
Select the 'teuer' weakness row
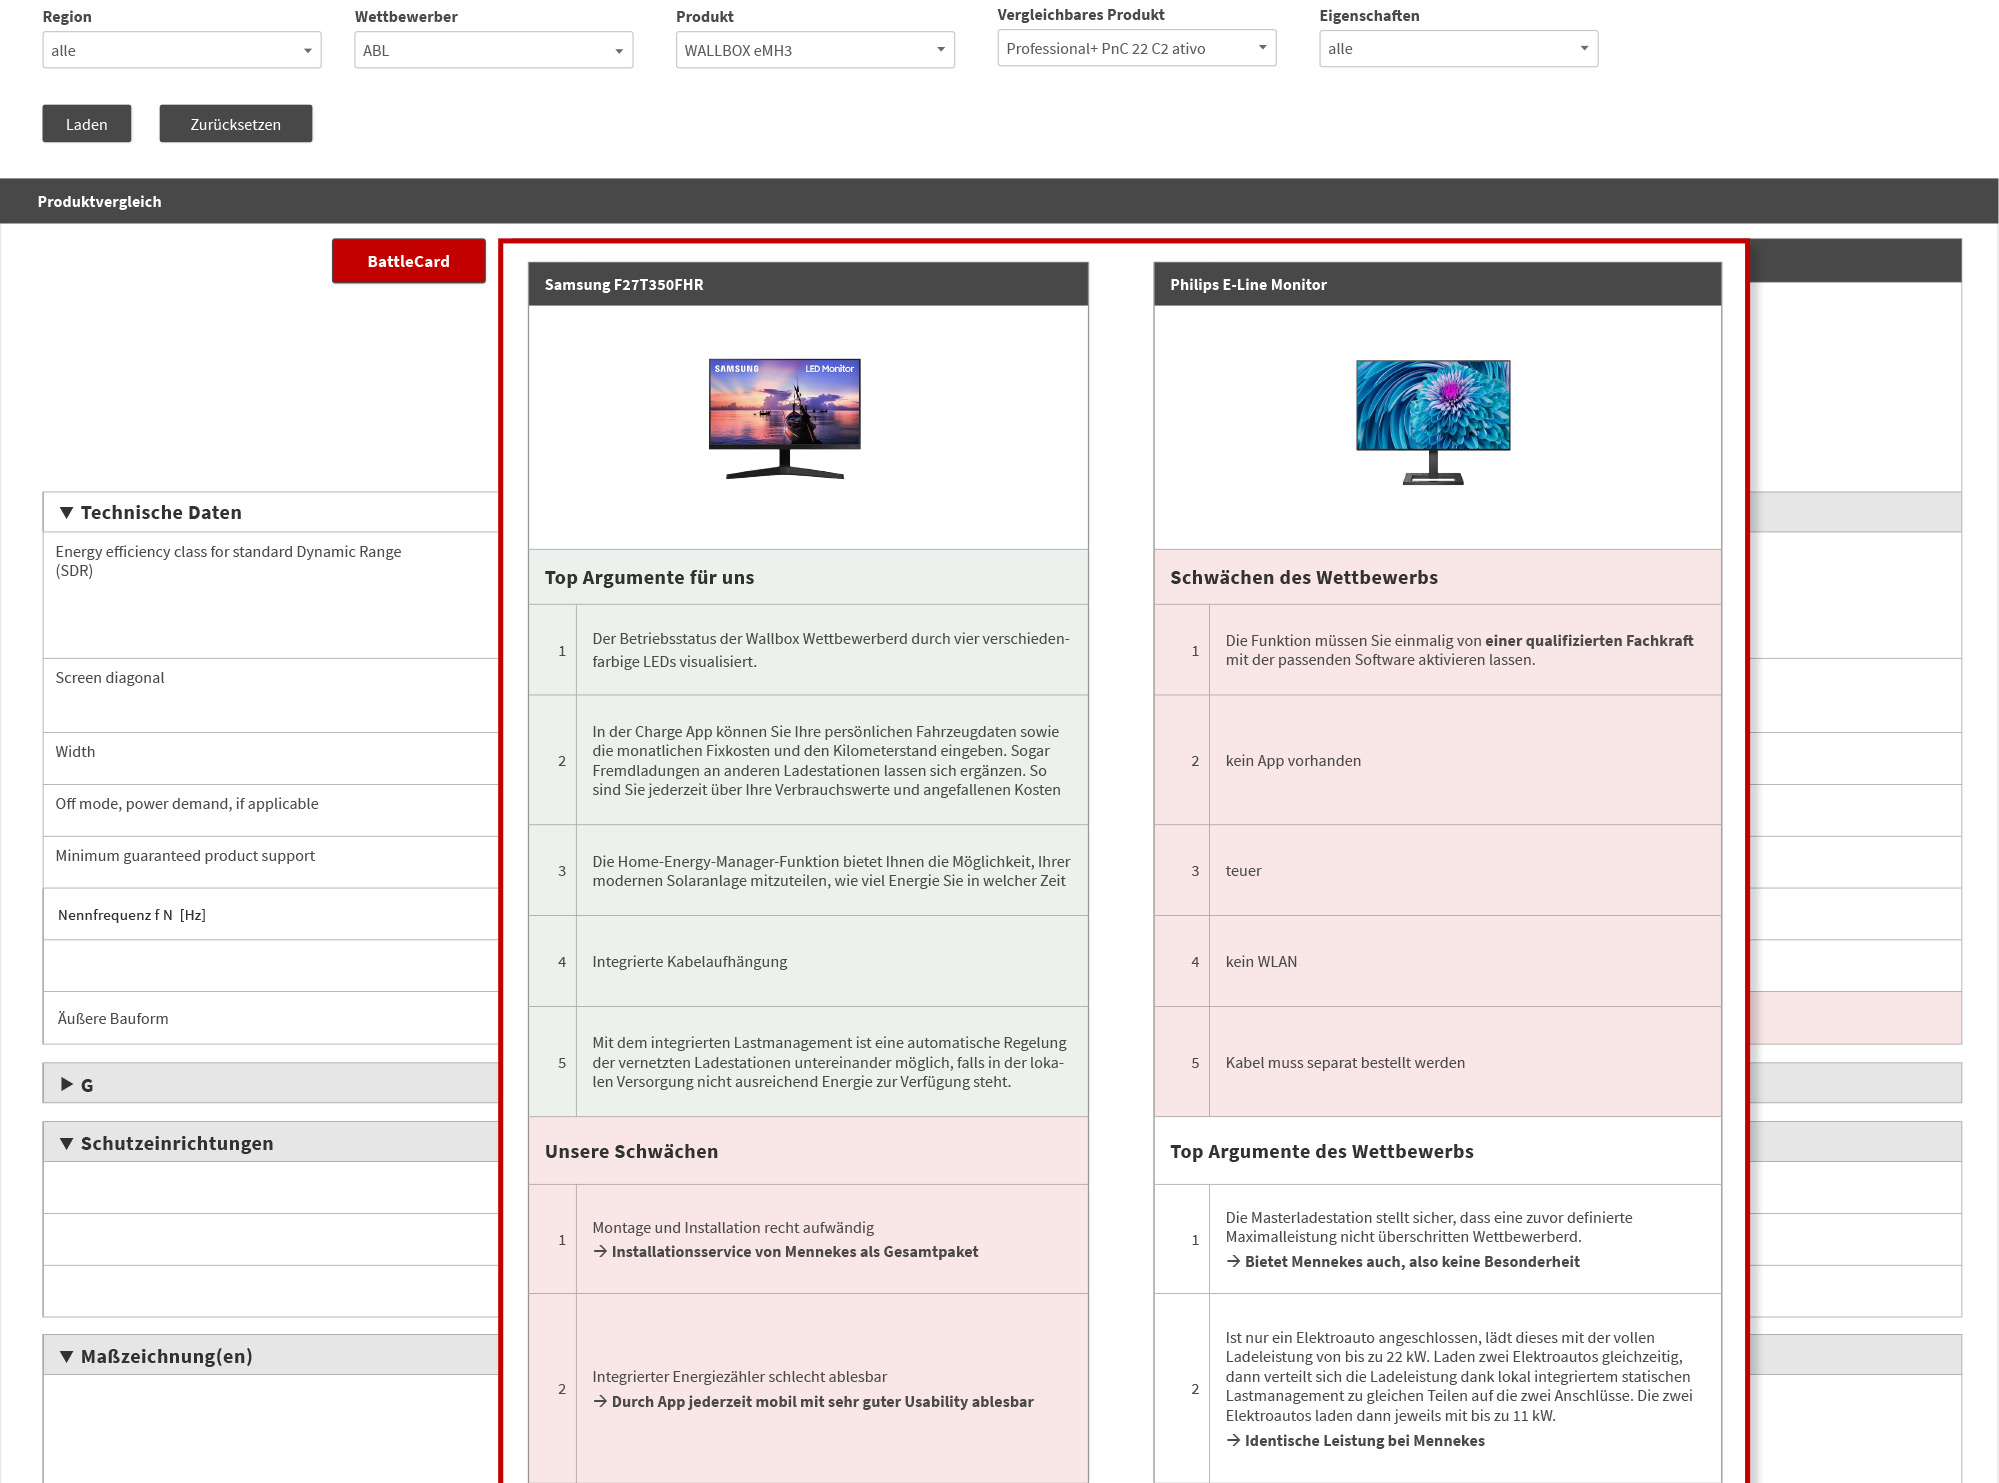(x=1437, y=870)
